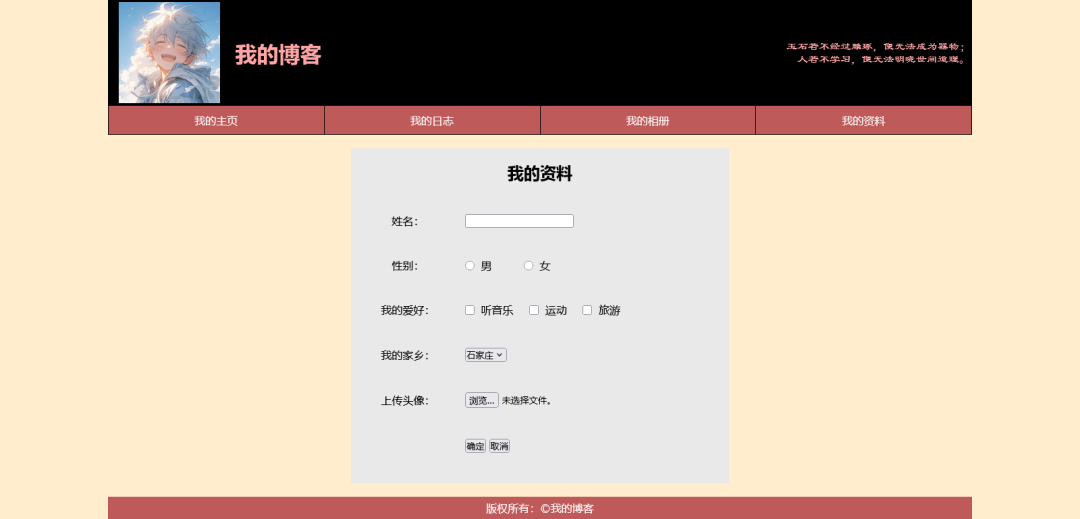This screenshot has height=519, width=1080.
Task: Click the 我的资料 form heading
Action: pyautogui.click(x=539, y=174)
